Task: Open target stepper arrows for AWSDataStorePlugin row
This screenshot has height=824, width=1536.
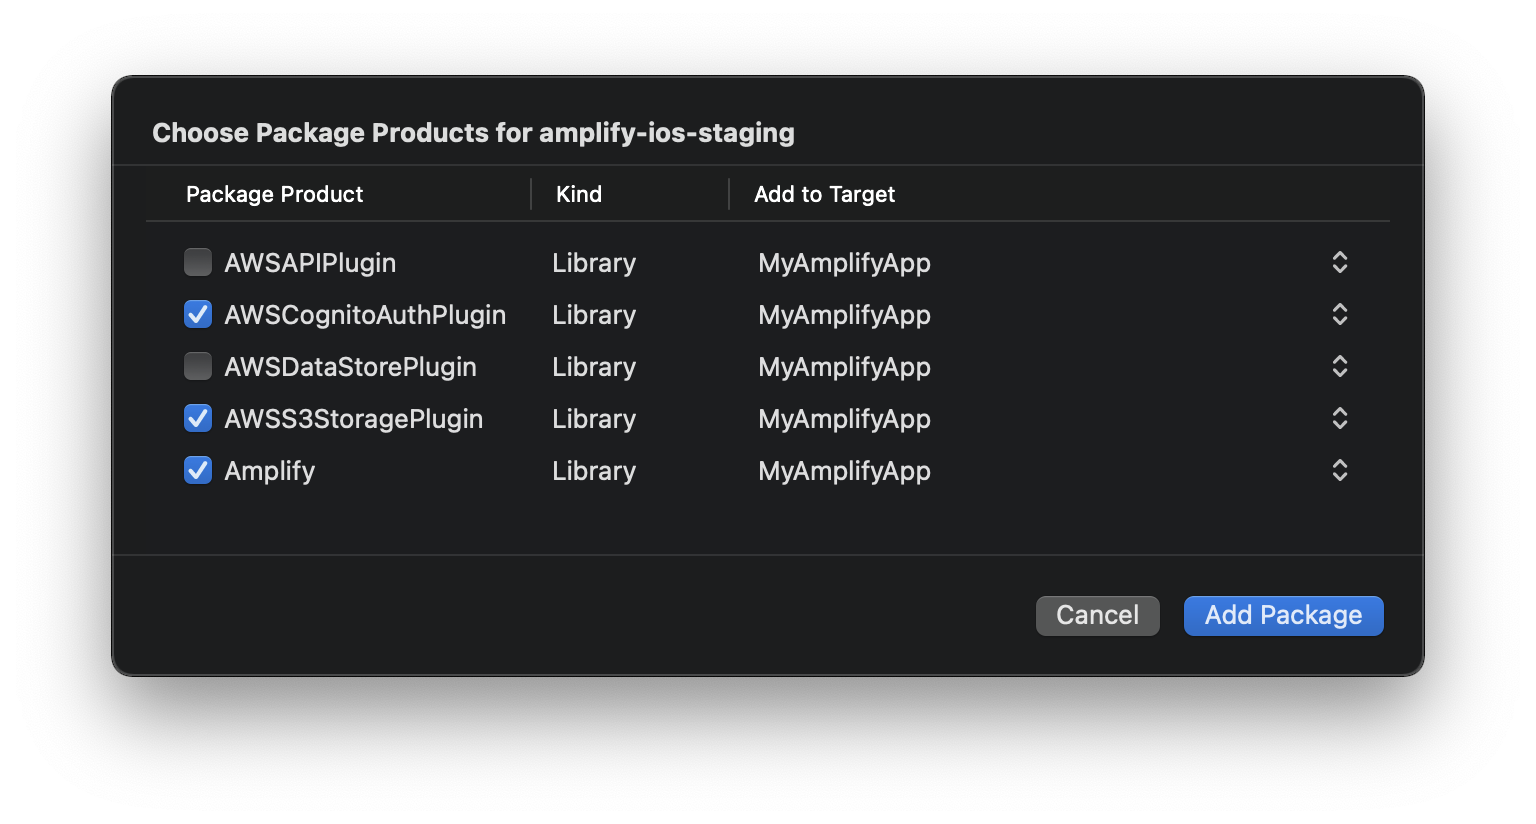Action: coord(1340,366)
